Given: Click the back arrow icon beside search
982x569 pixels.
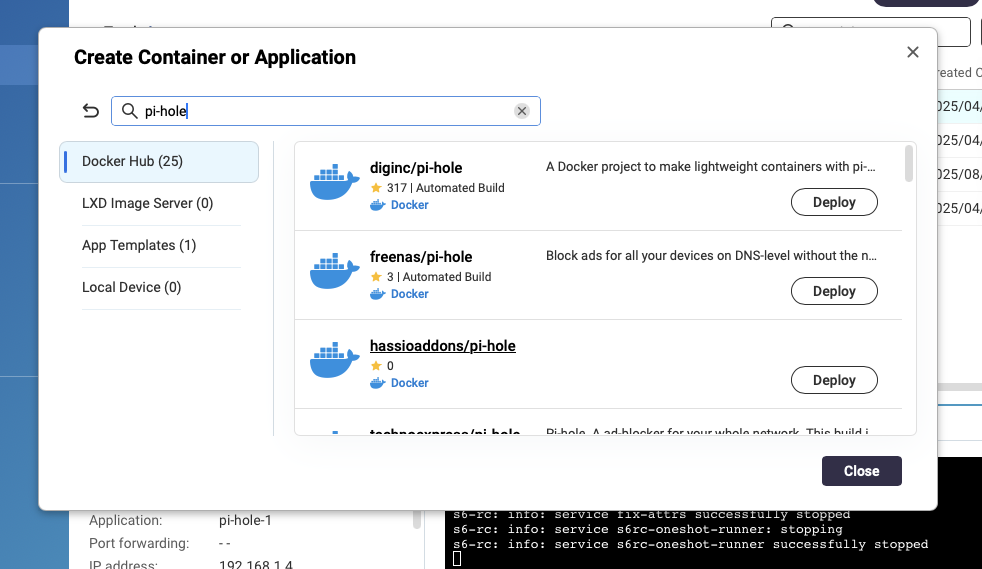Looking at the screenshot, I should 91,111.
